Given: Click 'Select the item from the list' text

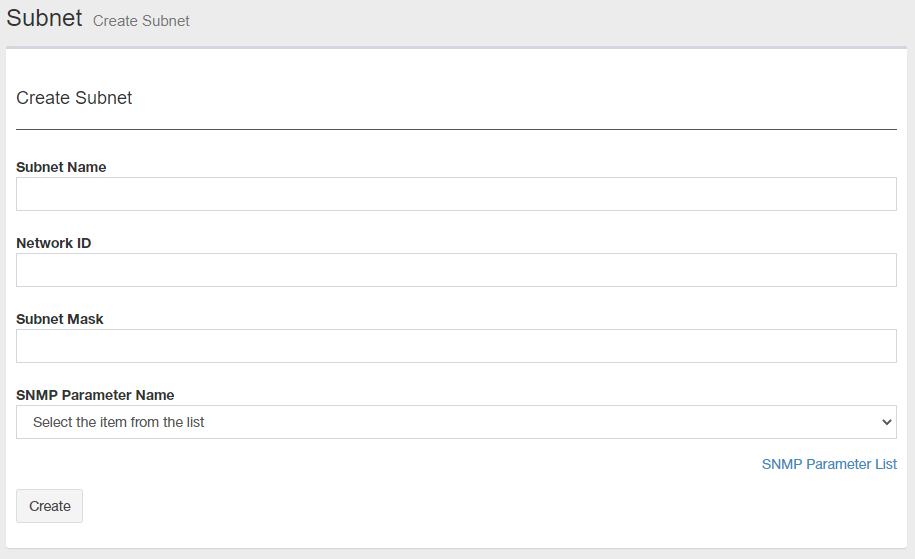Looking at the screenshot, I should (119, 422).
